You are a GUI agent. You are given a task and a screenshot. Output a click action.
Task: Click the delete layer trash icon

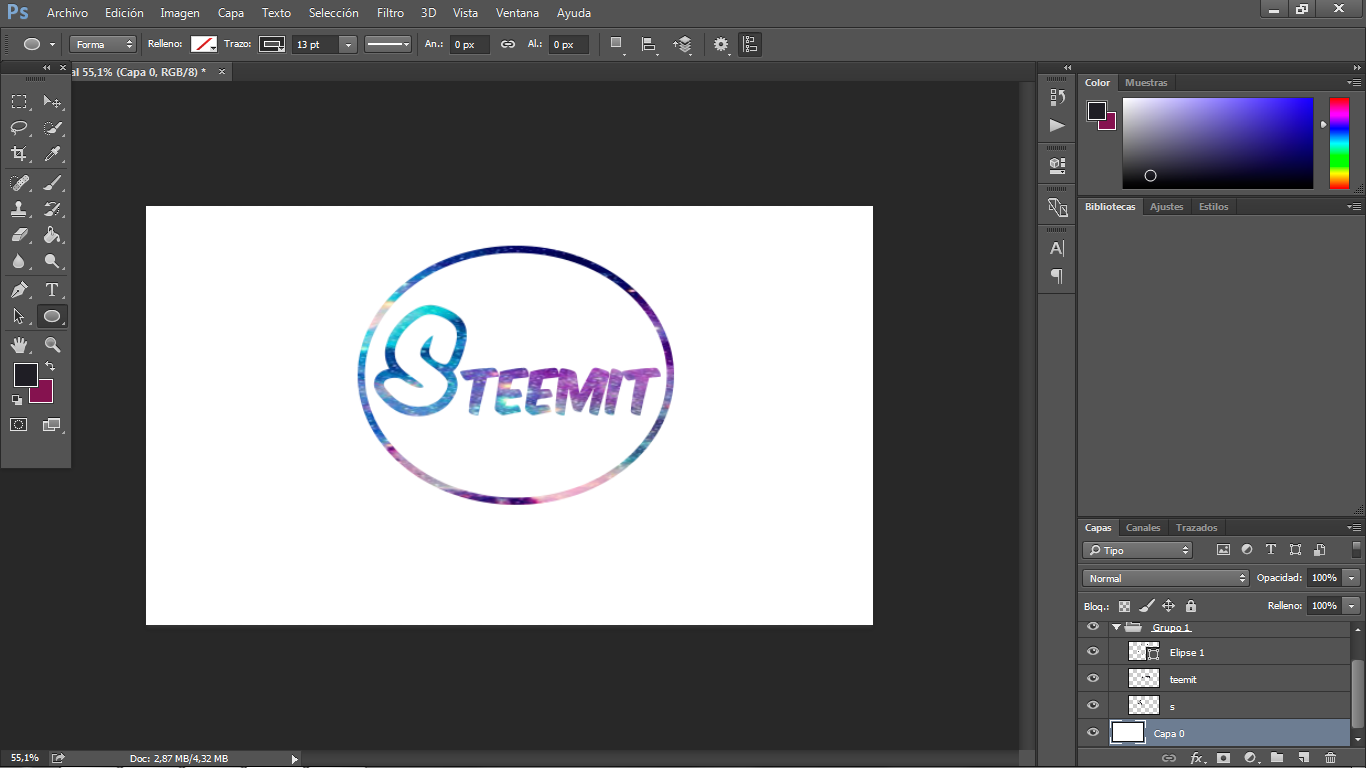pos(1330,759)
